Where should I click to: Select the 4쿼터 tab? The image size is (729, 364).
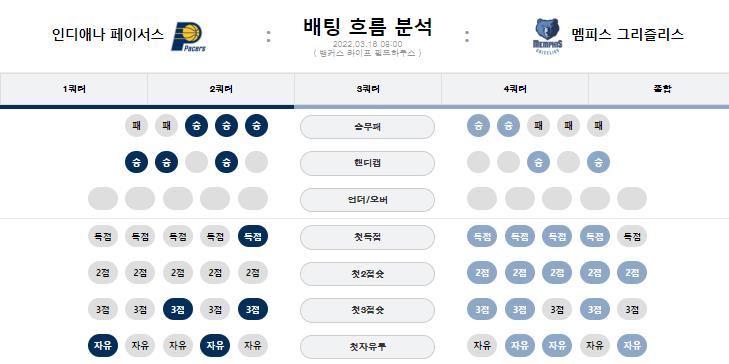[x=515, y=89]
